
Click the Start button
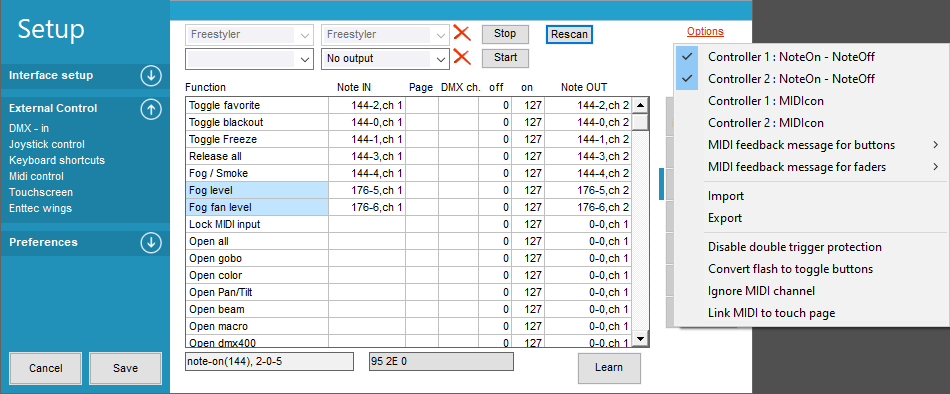coord(505,58)
